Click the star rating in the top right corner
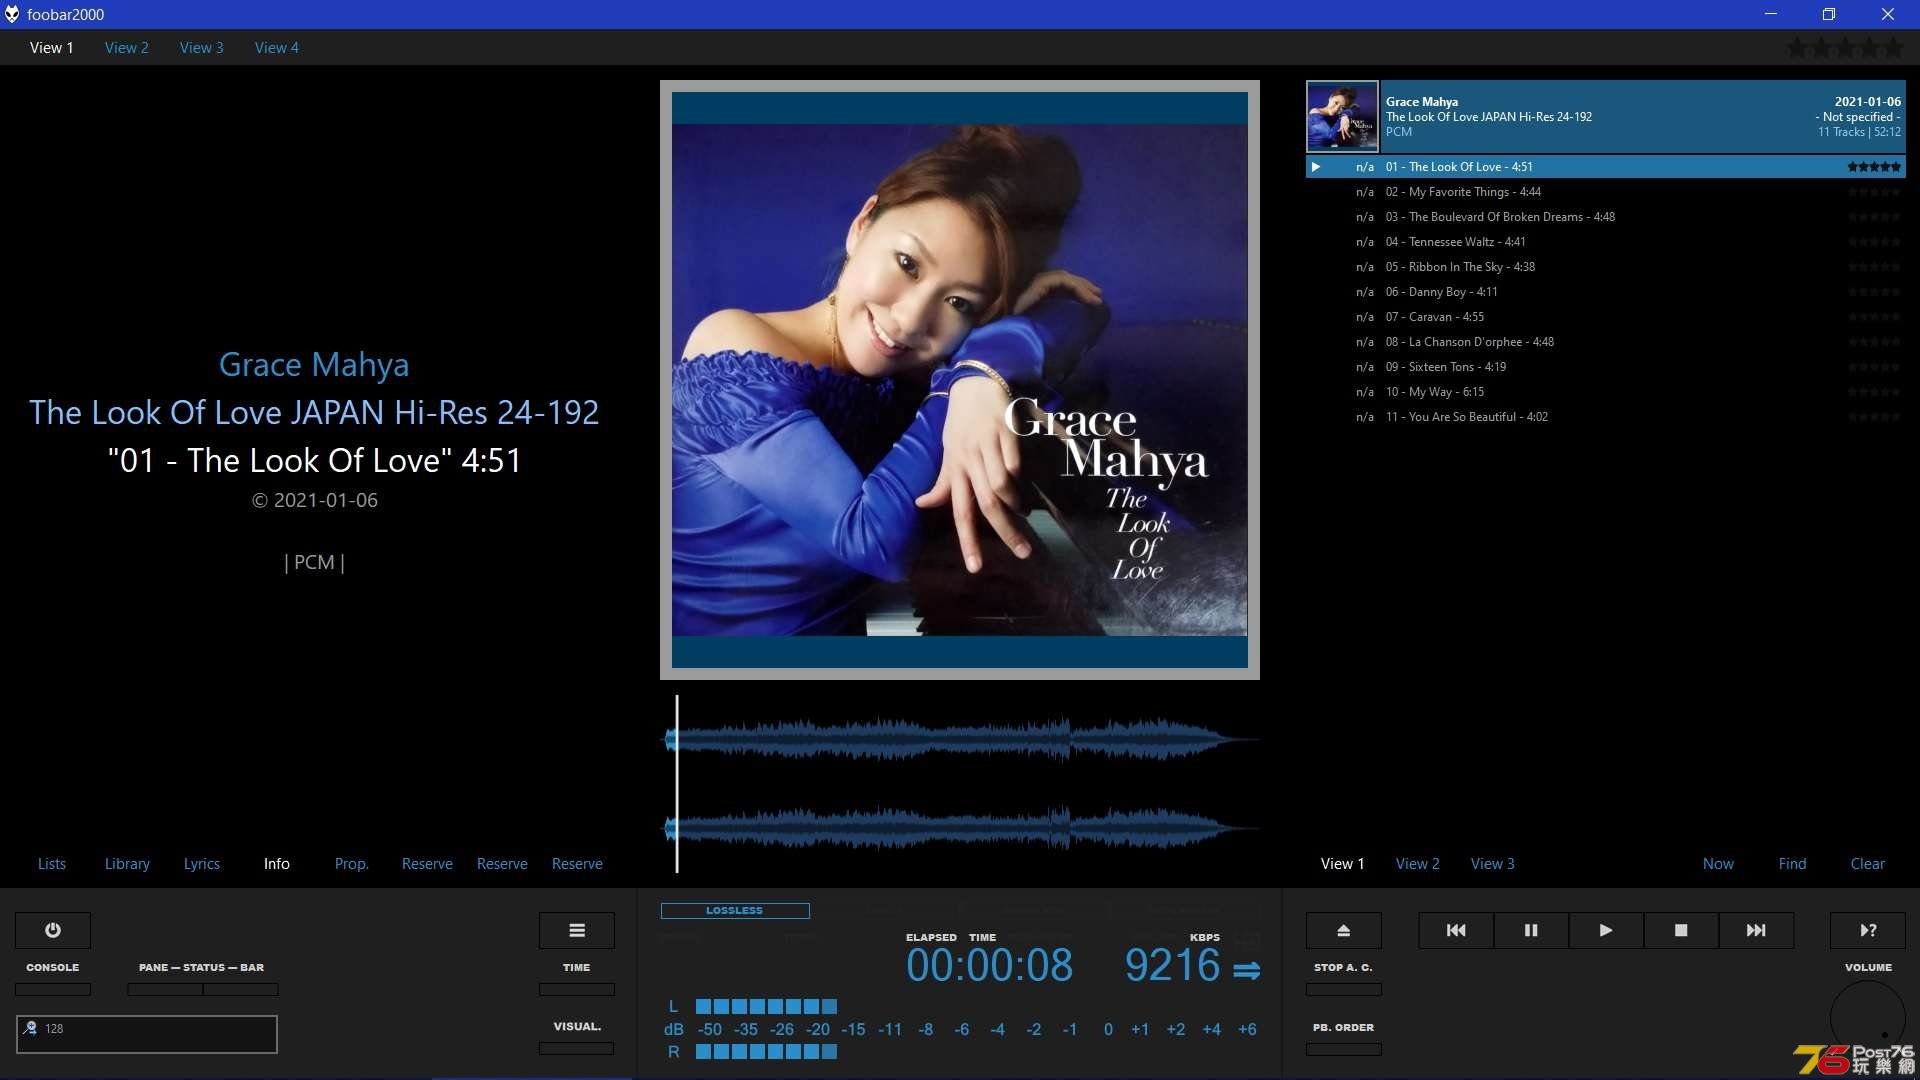The image size is (1920, 1080). [1845, 47]
